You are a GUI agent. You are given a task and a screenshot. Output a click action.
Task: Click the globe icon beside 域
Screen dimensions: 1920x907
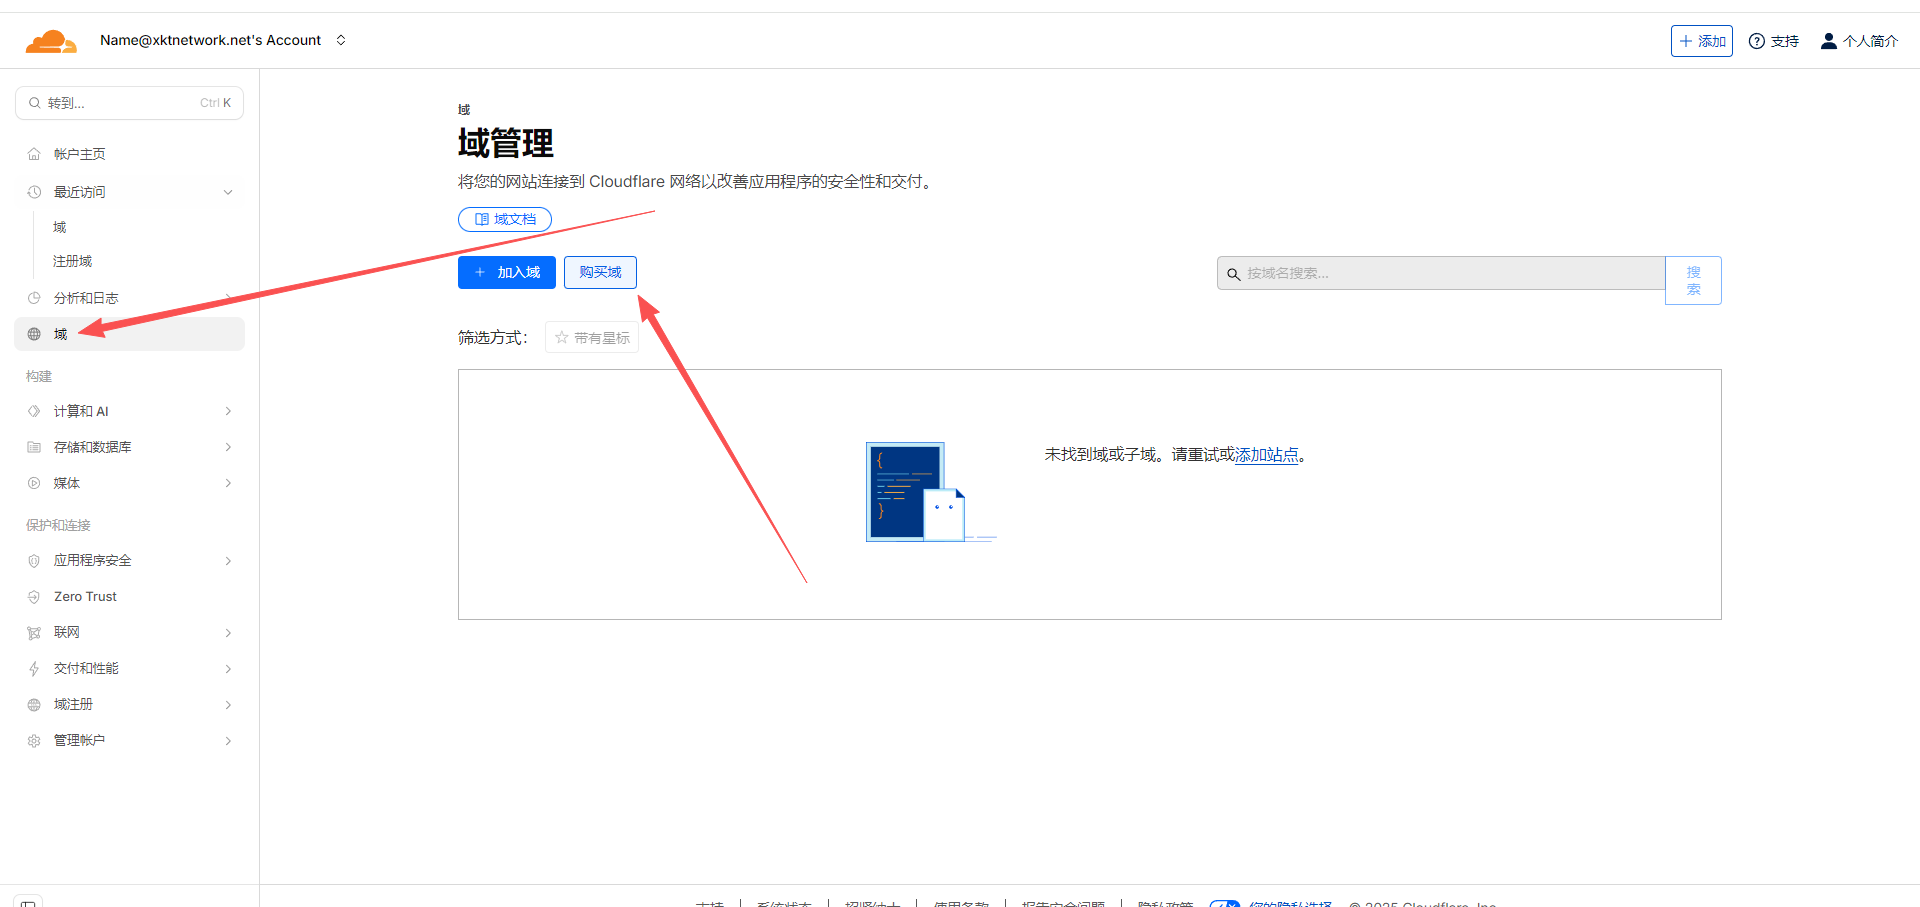[x=34, y=334]
